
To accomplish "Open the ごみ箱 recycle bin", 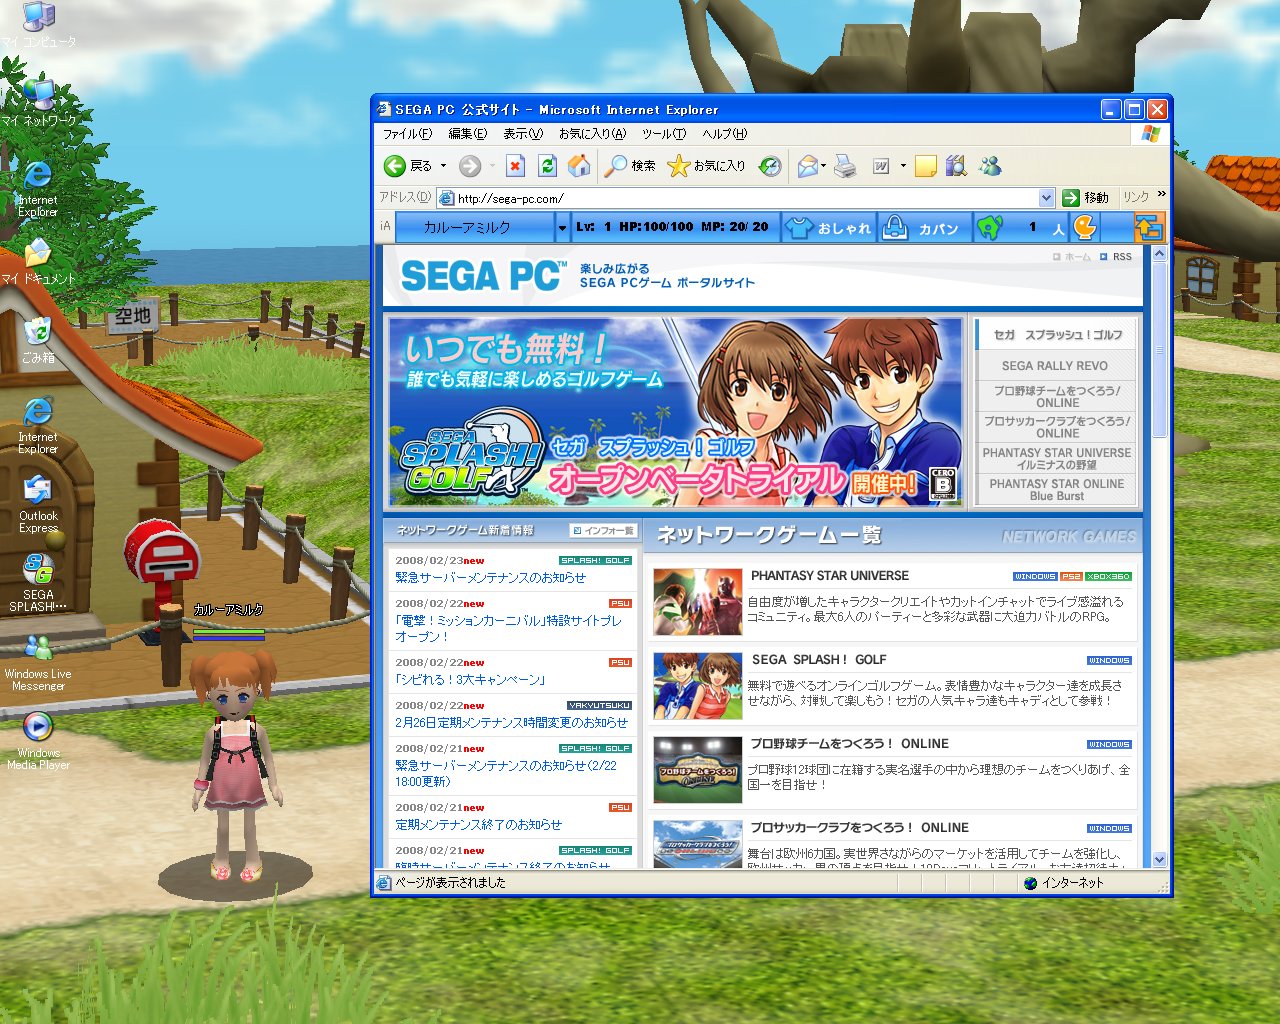I will pos(38,340).
